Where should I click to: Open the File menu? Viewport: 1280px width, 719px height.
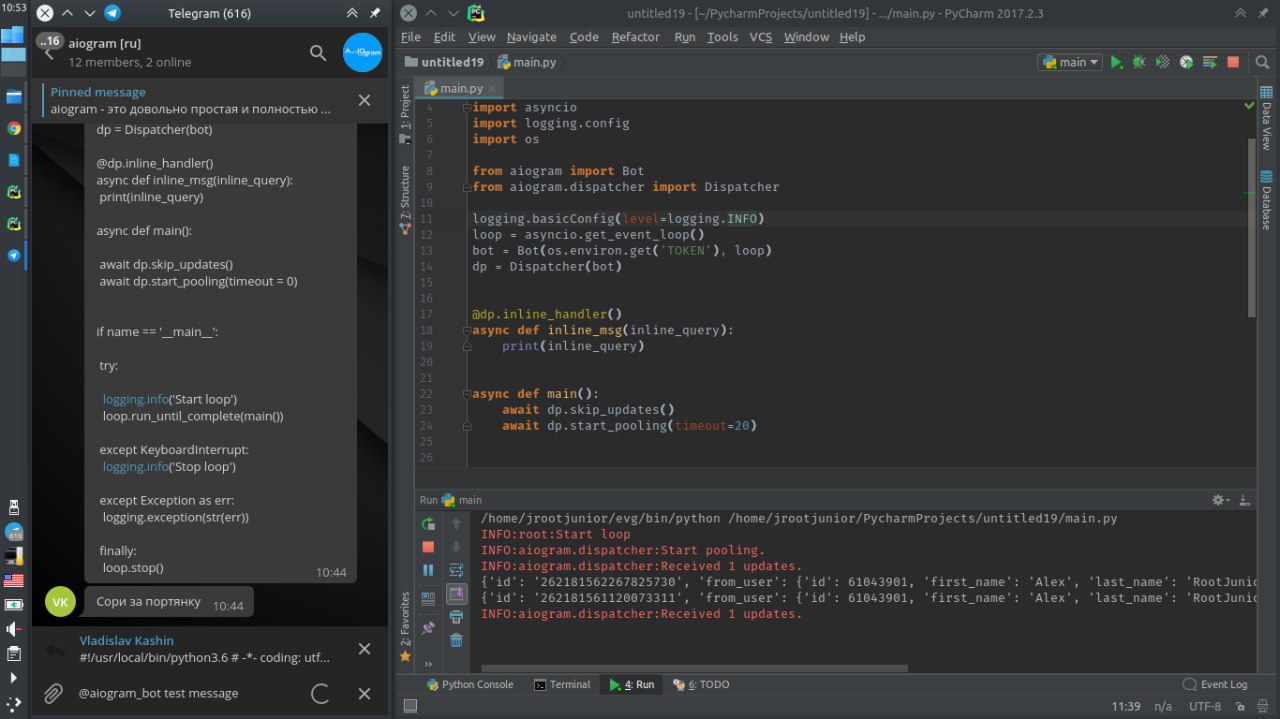(411, 37)
